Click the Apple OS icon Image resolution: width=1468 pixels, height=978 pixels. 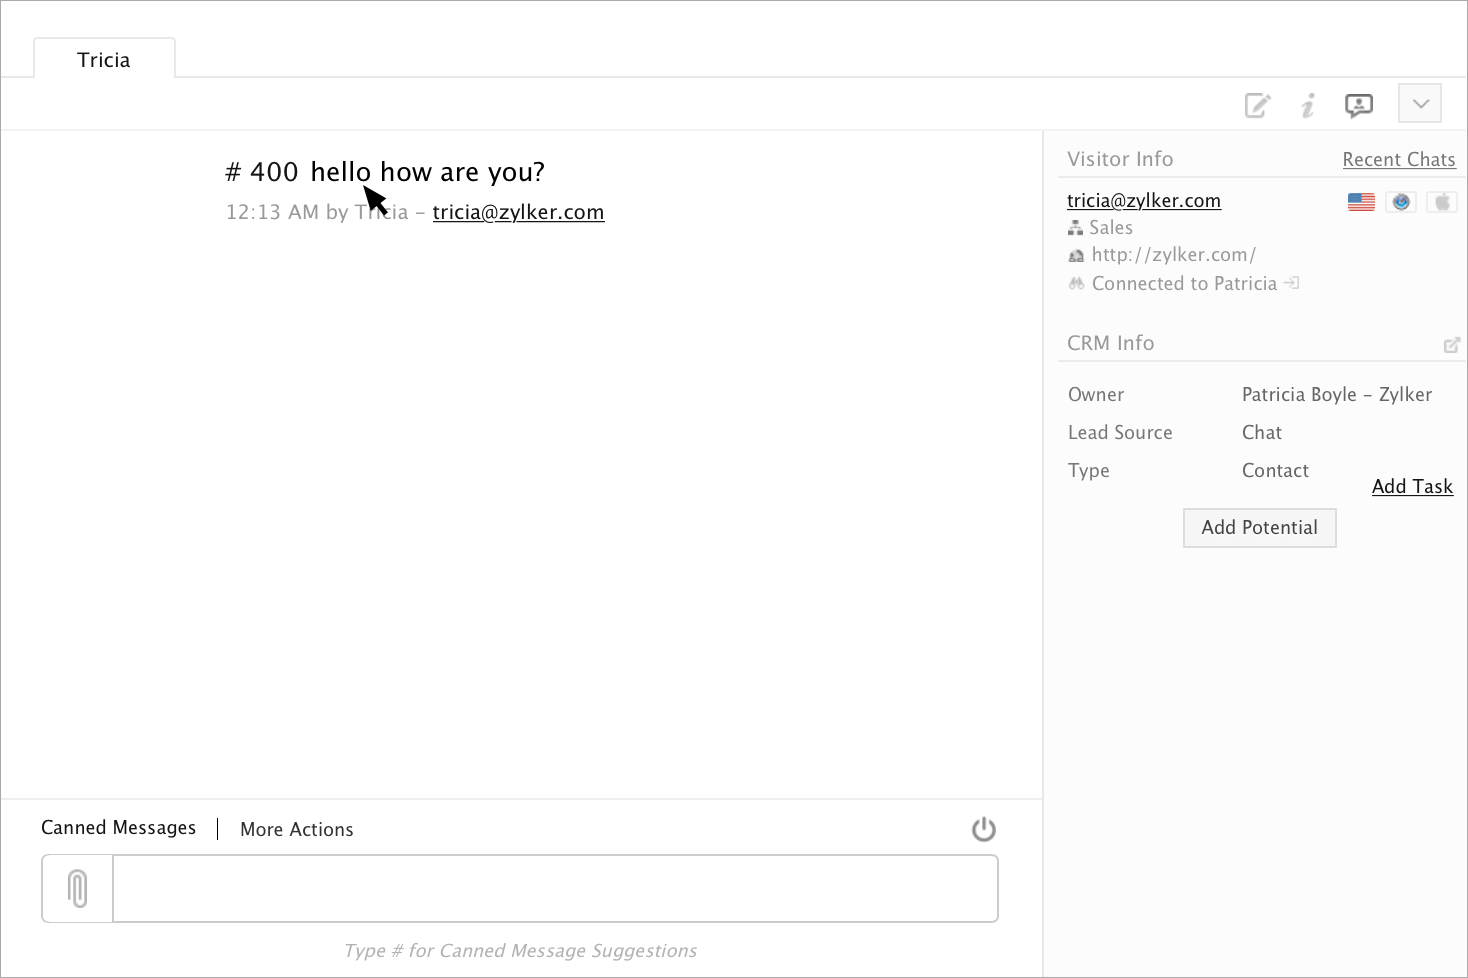click(1442, 202)
